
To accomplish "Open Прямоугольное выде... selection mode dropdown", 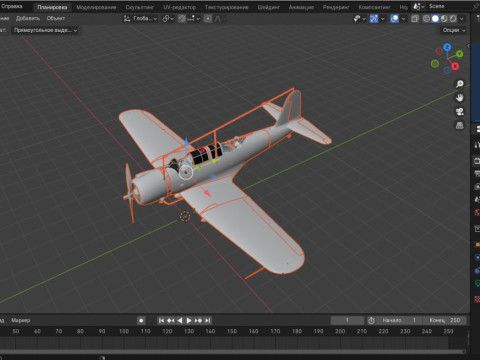I will (45, 30).
